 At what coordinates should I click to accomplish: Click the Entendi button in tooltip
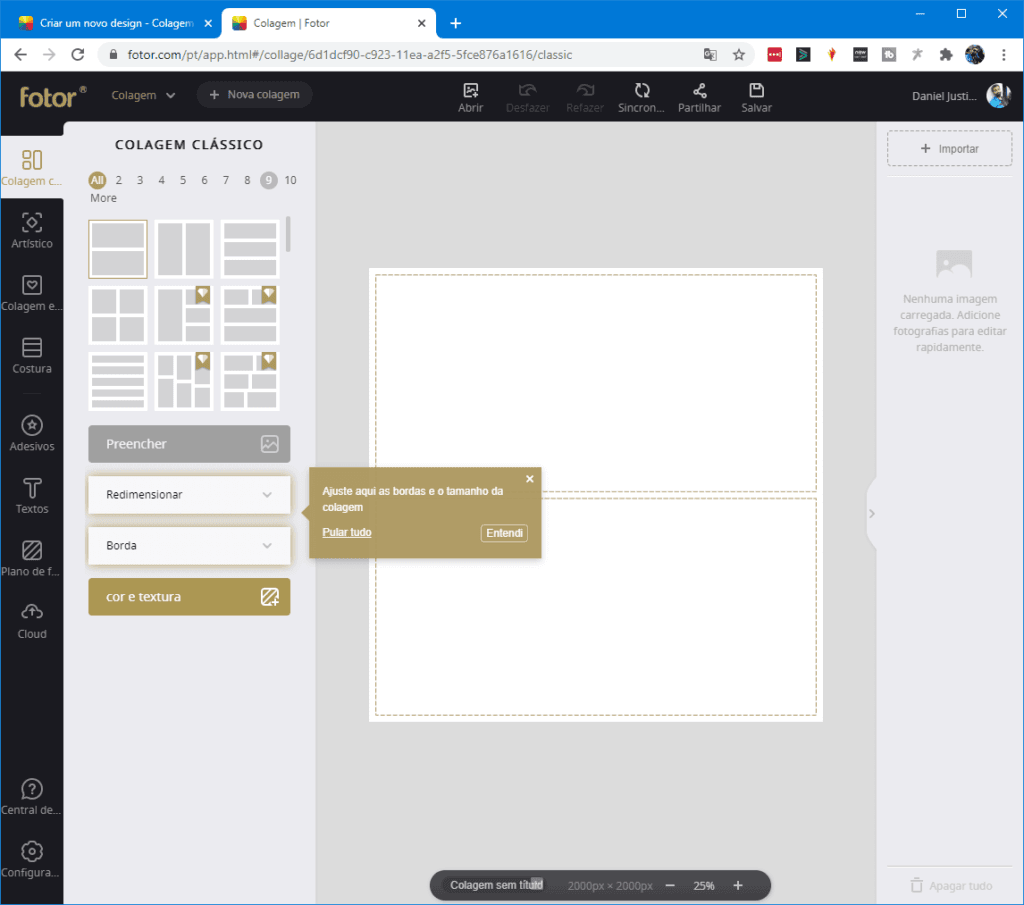tap(504, 533)
